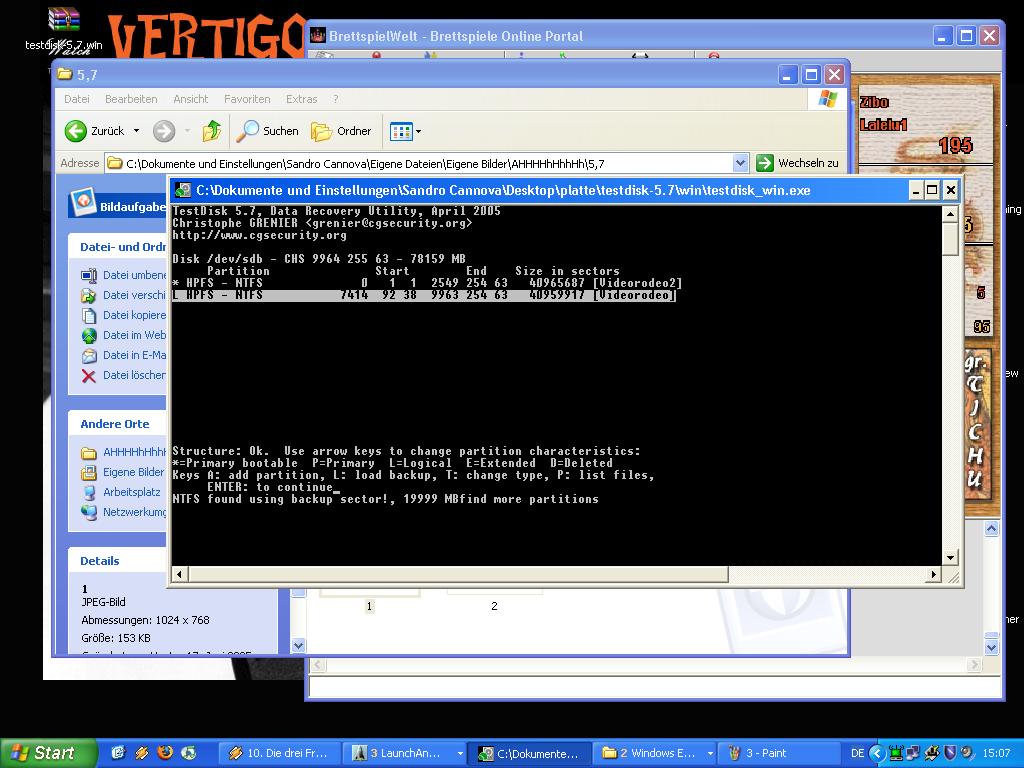Go up one folder level with the folder-up icon
Image resolution: width=1024 pixels, height=768 pixels.
tap(212, 131)
